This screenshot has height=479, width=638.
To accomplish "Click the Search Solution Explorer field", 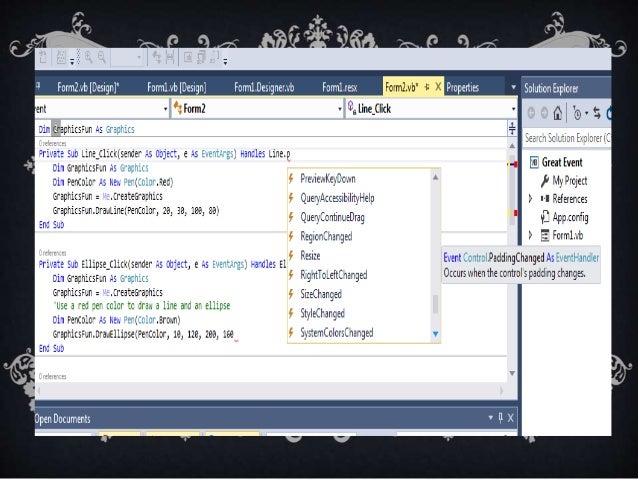I will click(x=568, y=137).
